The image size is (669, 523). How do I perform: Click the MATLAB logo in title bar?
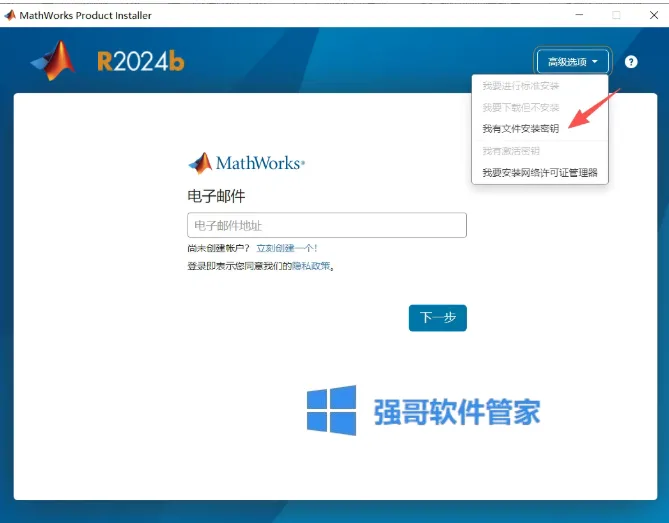click(x=10, y=15)
